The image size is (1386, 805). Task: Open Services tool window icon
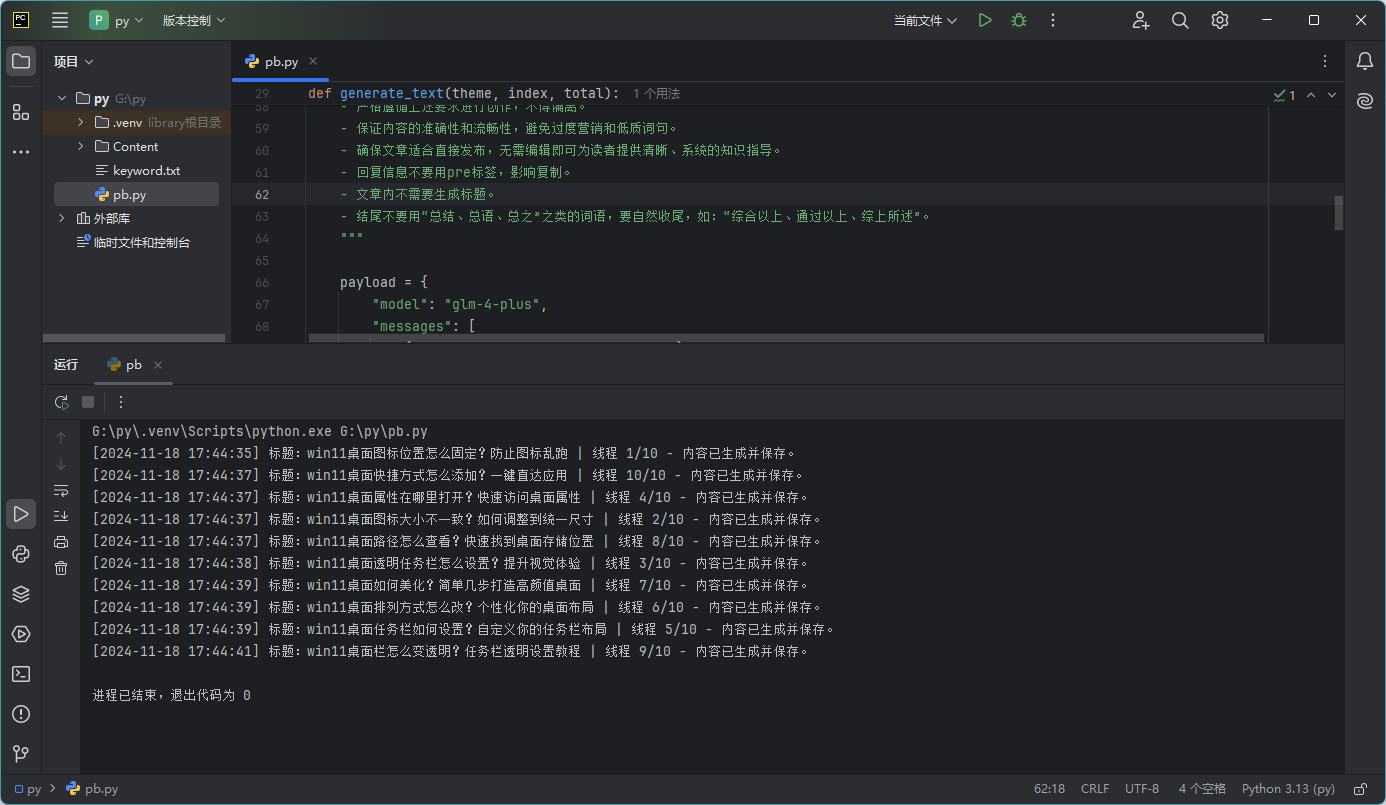point(21,634)
